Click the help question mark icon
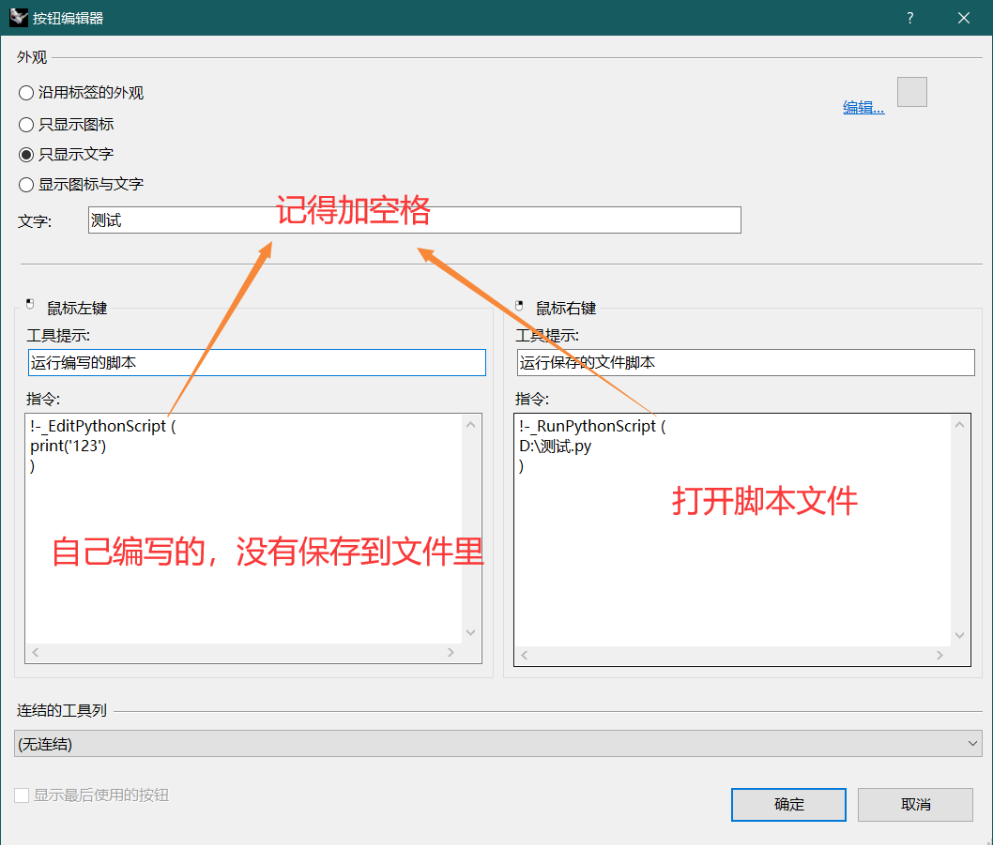The image size is (996, 845). 909,18
